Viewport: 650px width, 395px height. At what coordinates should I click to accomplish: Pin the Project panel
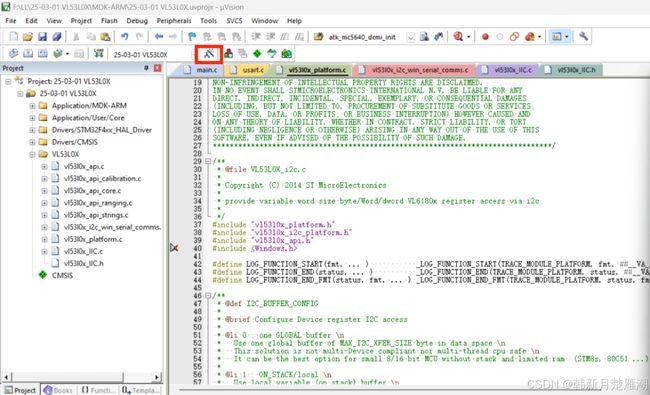pyautogui.click(x=146, y=68)
